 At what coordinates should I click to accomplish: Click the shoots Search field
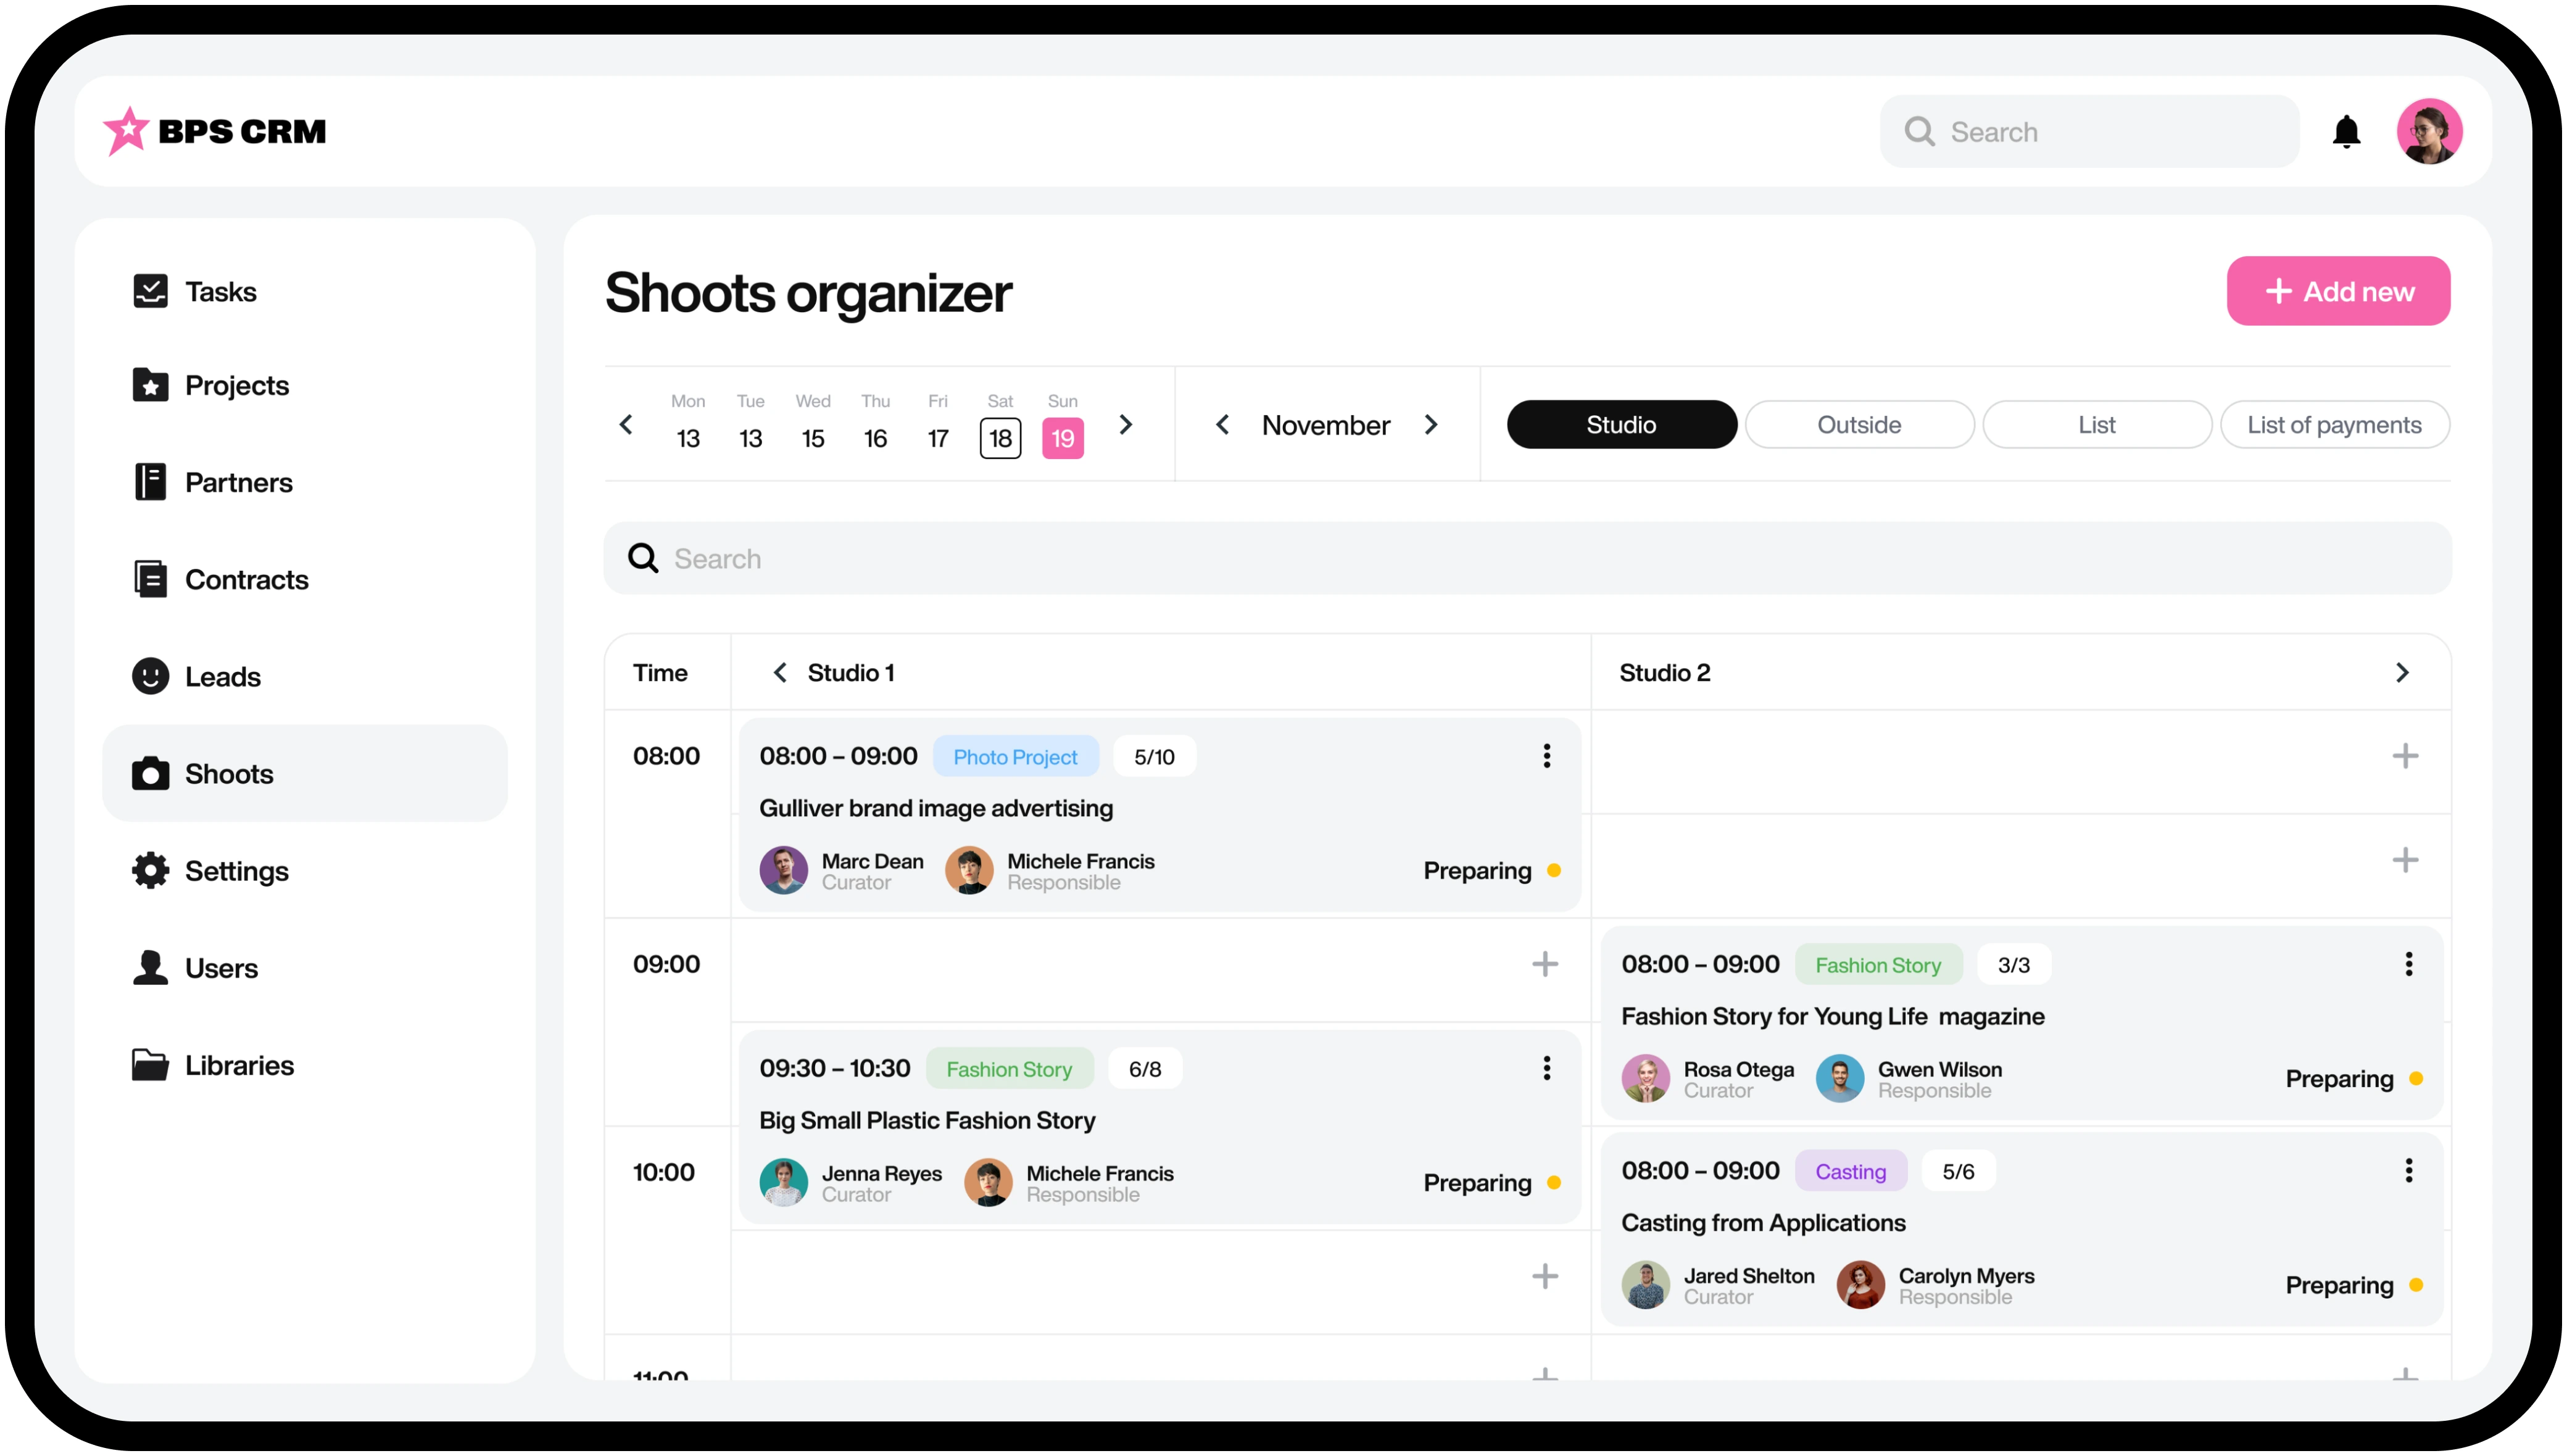[x=1527, y=558]
